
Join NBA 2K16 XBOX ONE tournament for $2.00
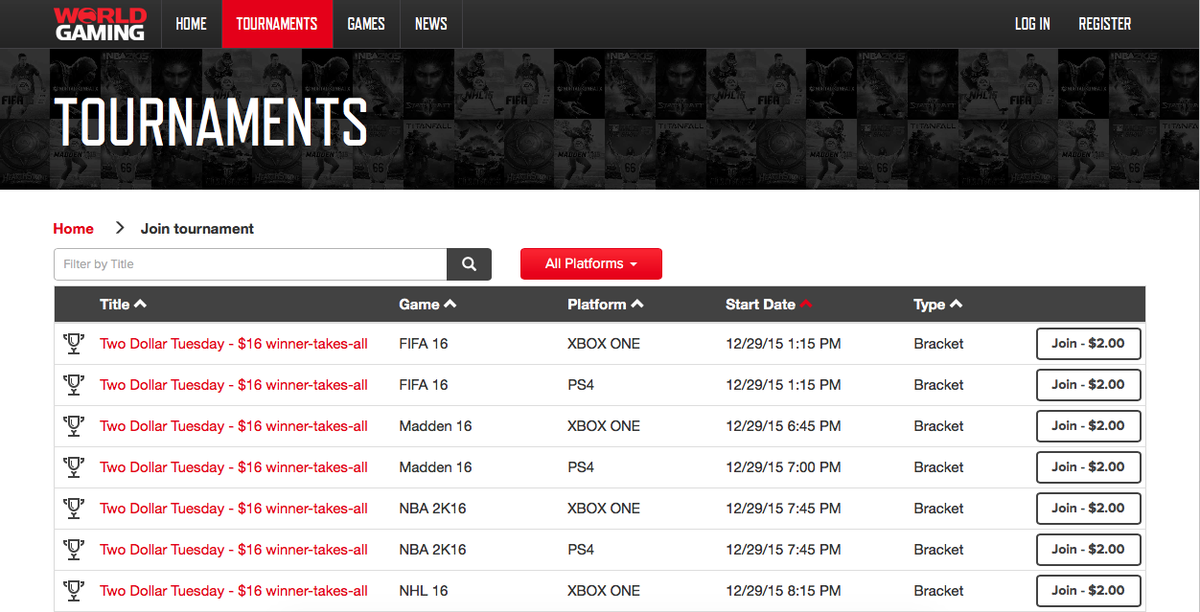tap(1088, 508)
